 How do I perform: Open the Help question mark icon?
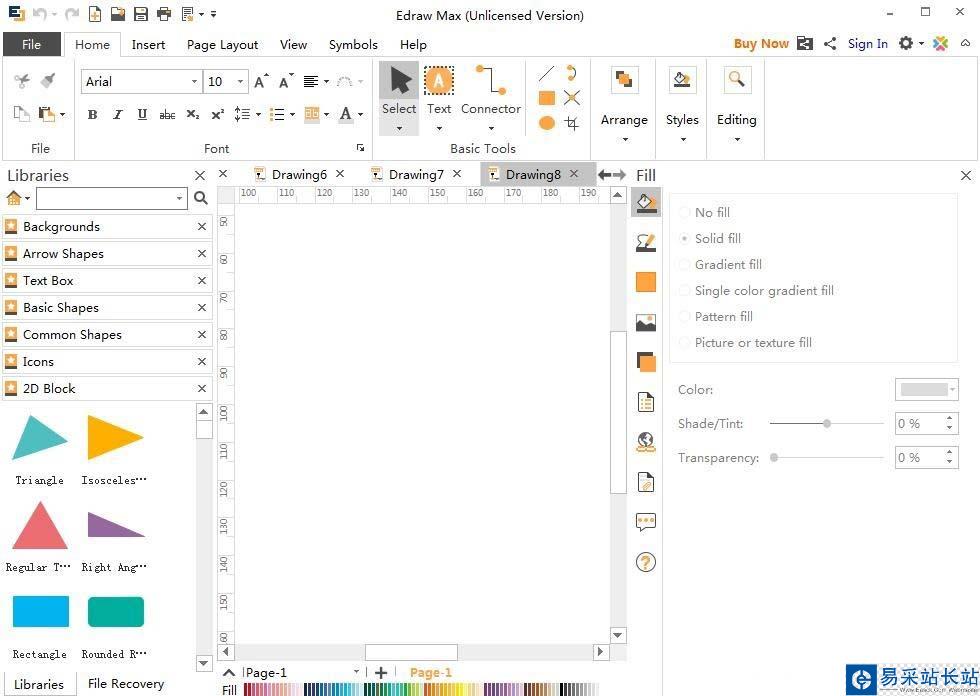[x=646, y=562]
